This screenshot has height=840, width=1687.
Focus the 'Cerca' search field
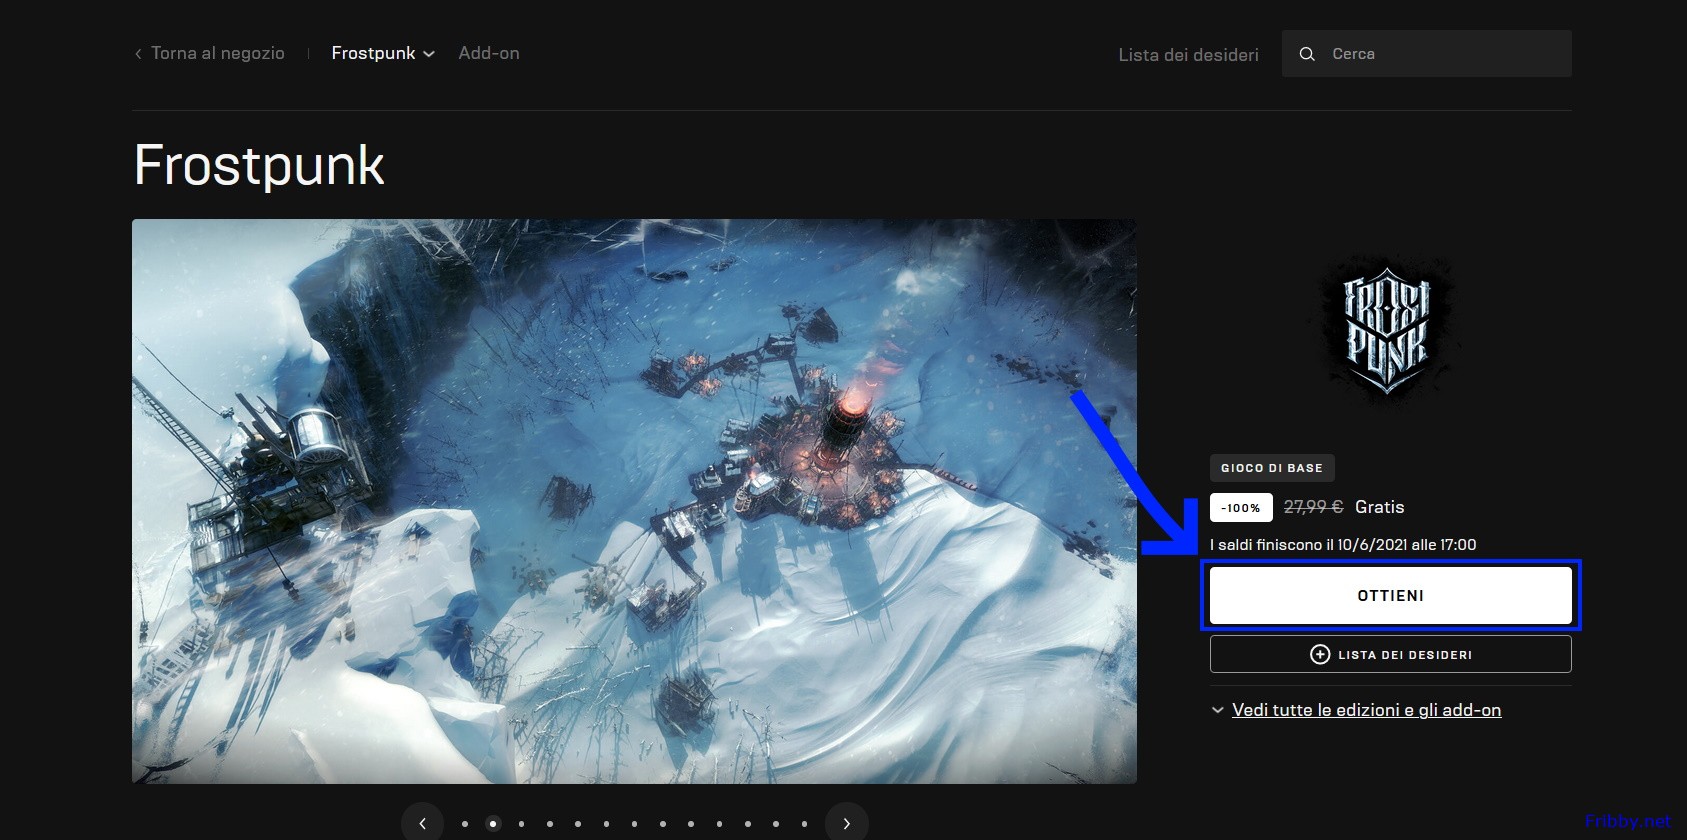point(1427,54)
